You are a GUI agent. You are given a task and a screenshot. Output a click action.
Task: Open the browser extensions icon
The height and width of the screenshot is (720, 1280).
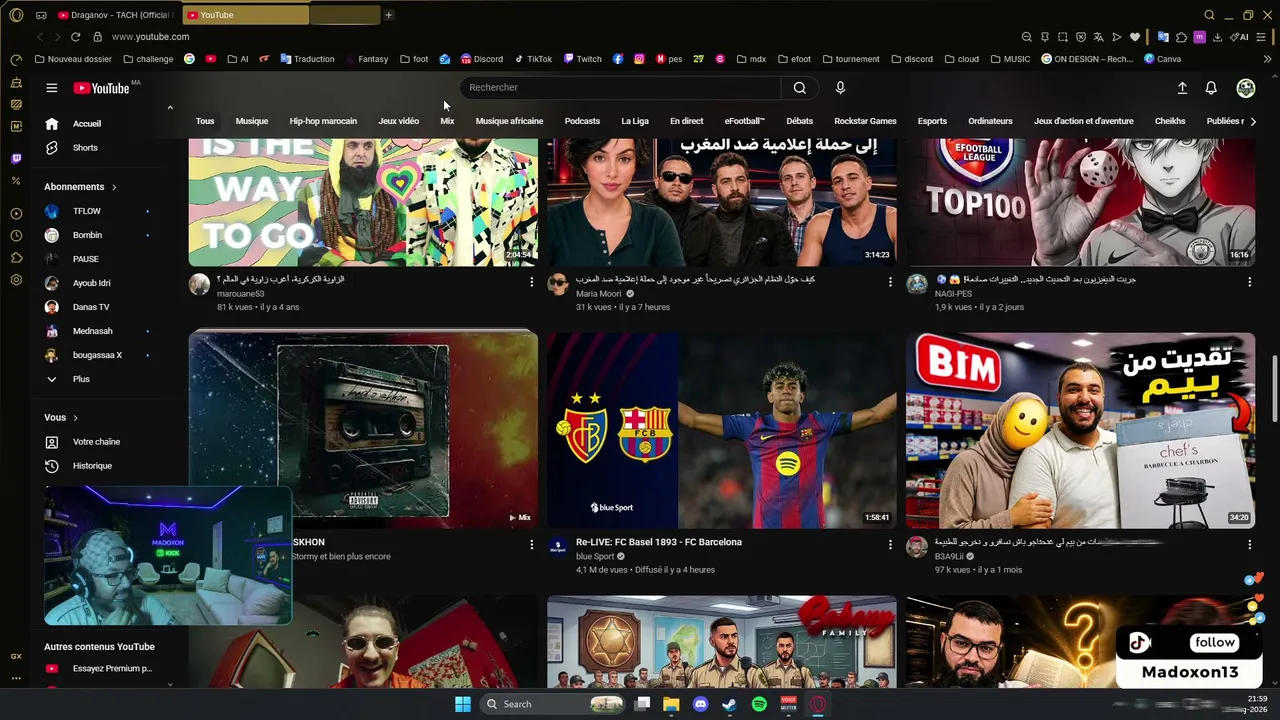[1181, 37]
